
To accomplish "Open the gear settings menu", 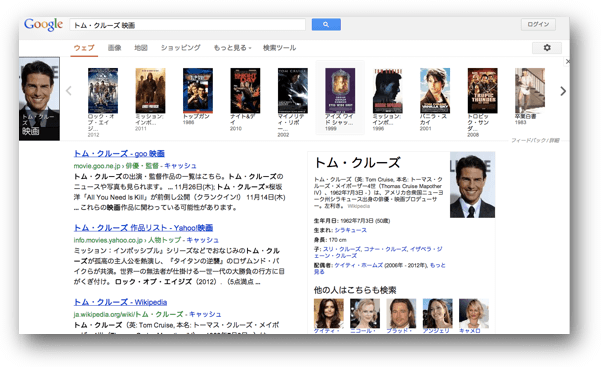I will point(547,48).
